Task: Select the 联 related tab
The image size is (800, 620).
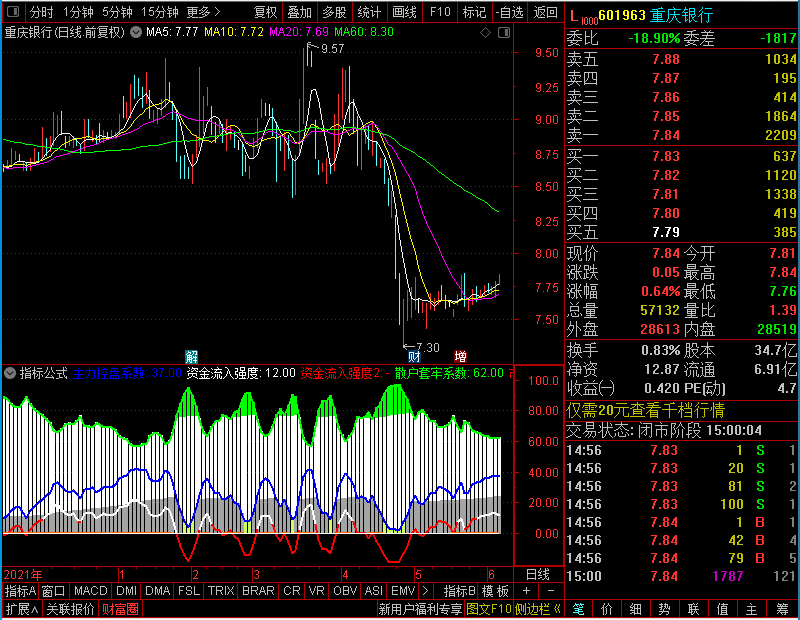Action: 693,609
